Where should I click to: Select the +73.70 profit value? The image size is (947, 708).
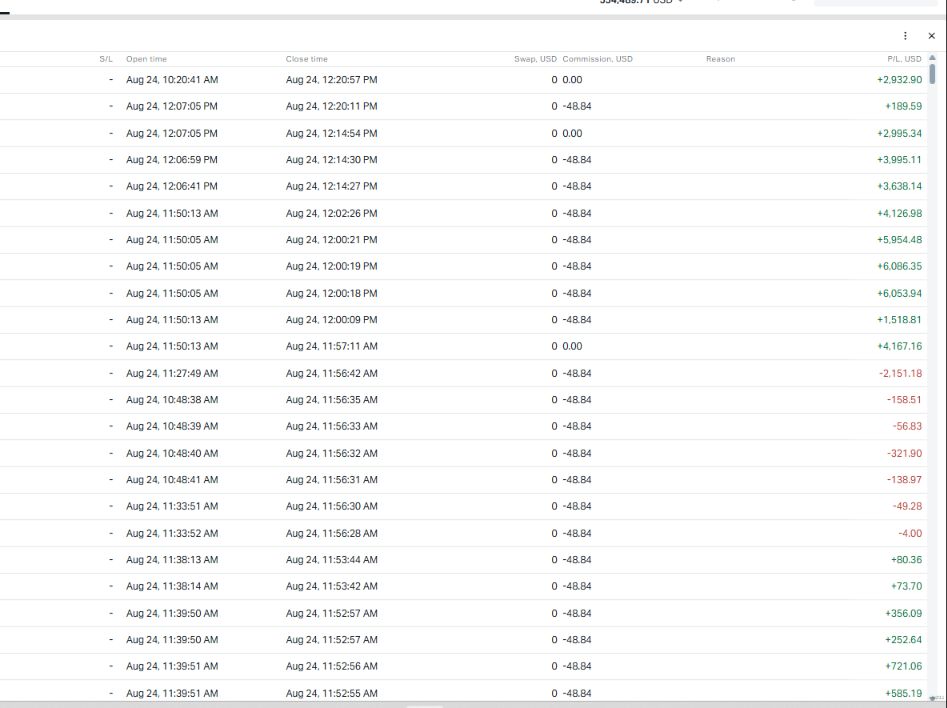[x=906, y=587]
